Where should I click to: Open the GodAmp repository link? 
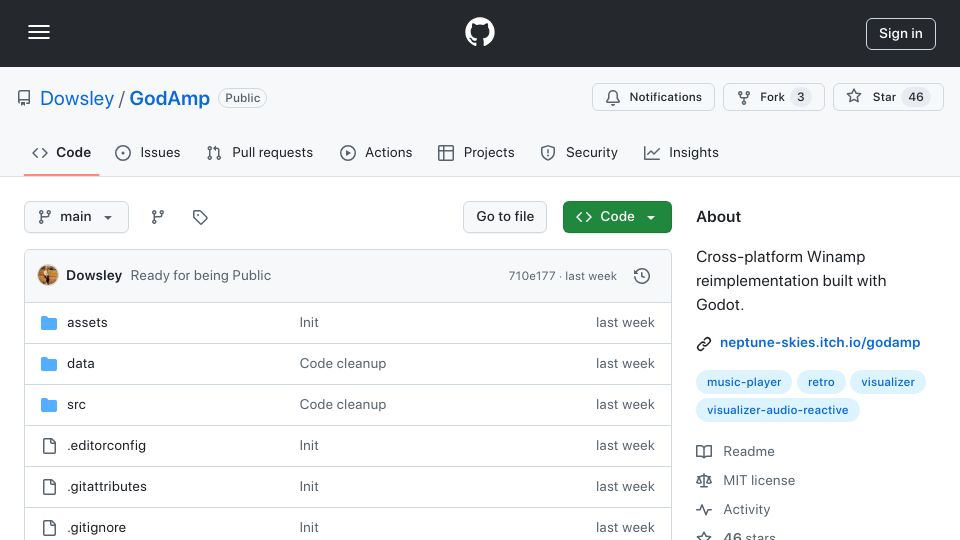click(170, 98)
